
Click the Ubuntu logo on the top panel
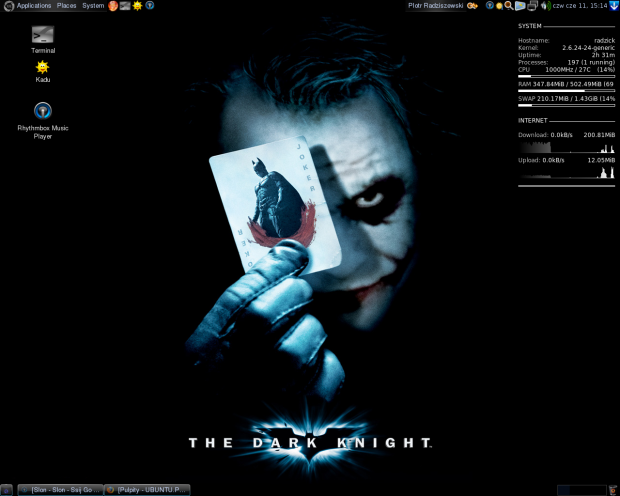point(9,6)
